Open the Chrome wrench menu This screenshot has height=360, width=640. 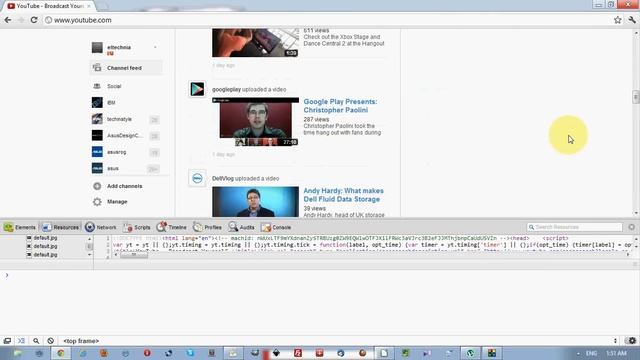(x=632, y=20)
